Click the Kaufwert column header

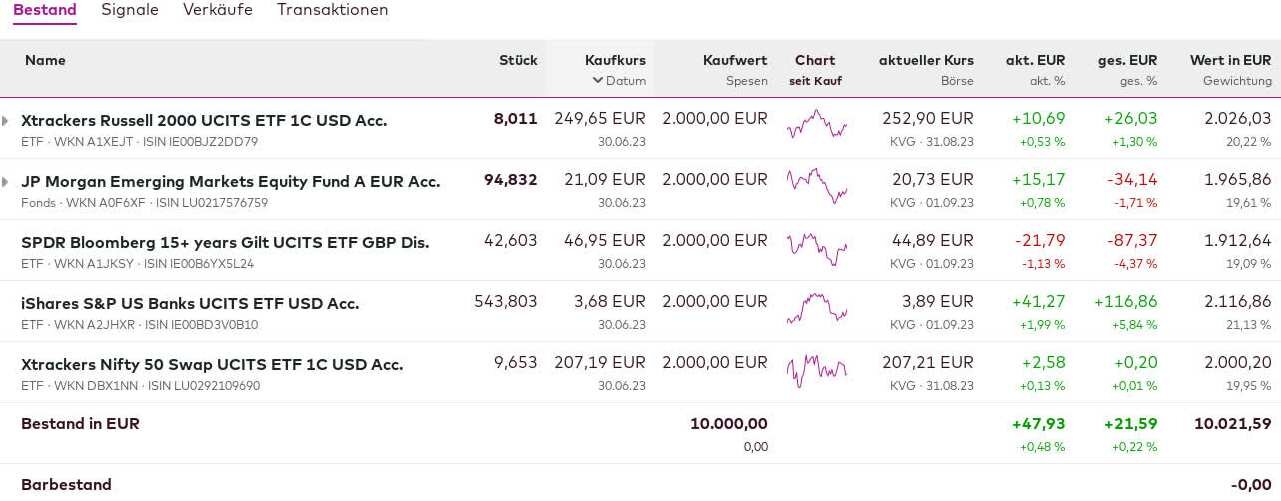[735, 61]
